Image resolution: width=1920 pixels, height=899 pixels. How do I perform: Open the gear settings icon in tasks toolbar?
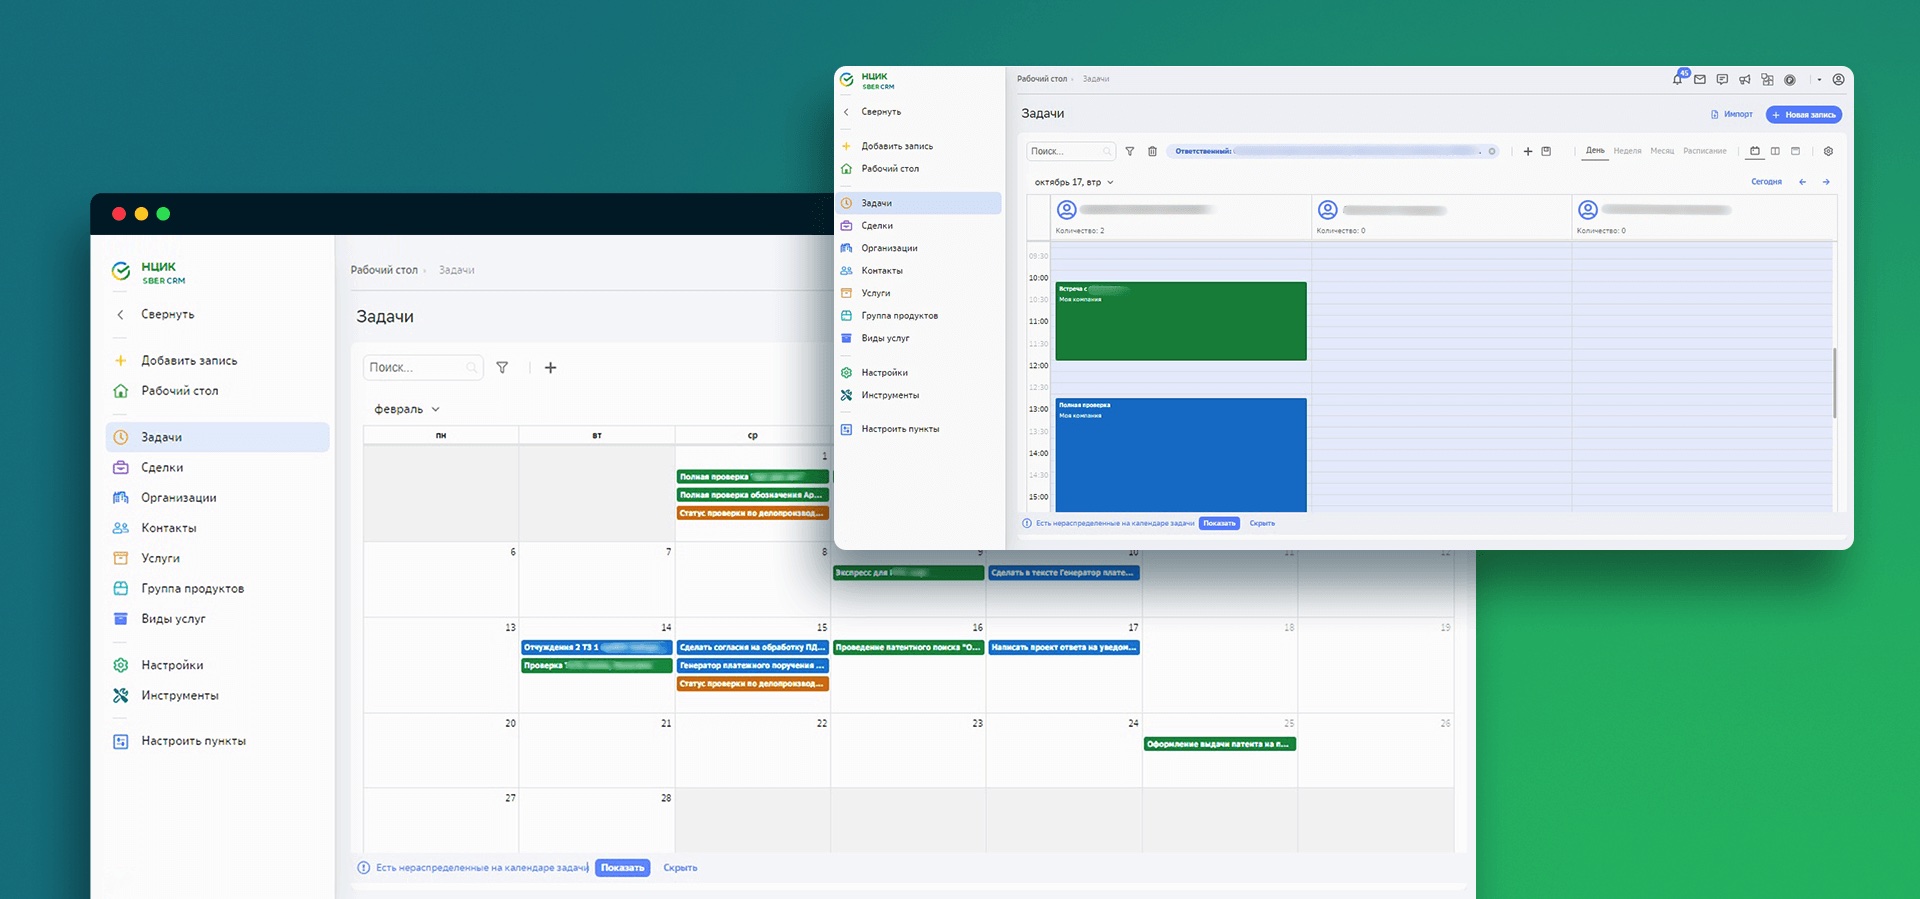click(x=1828, y=152)
